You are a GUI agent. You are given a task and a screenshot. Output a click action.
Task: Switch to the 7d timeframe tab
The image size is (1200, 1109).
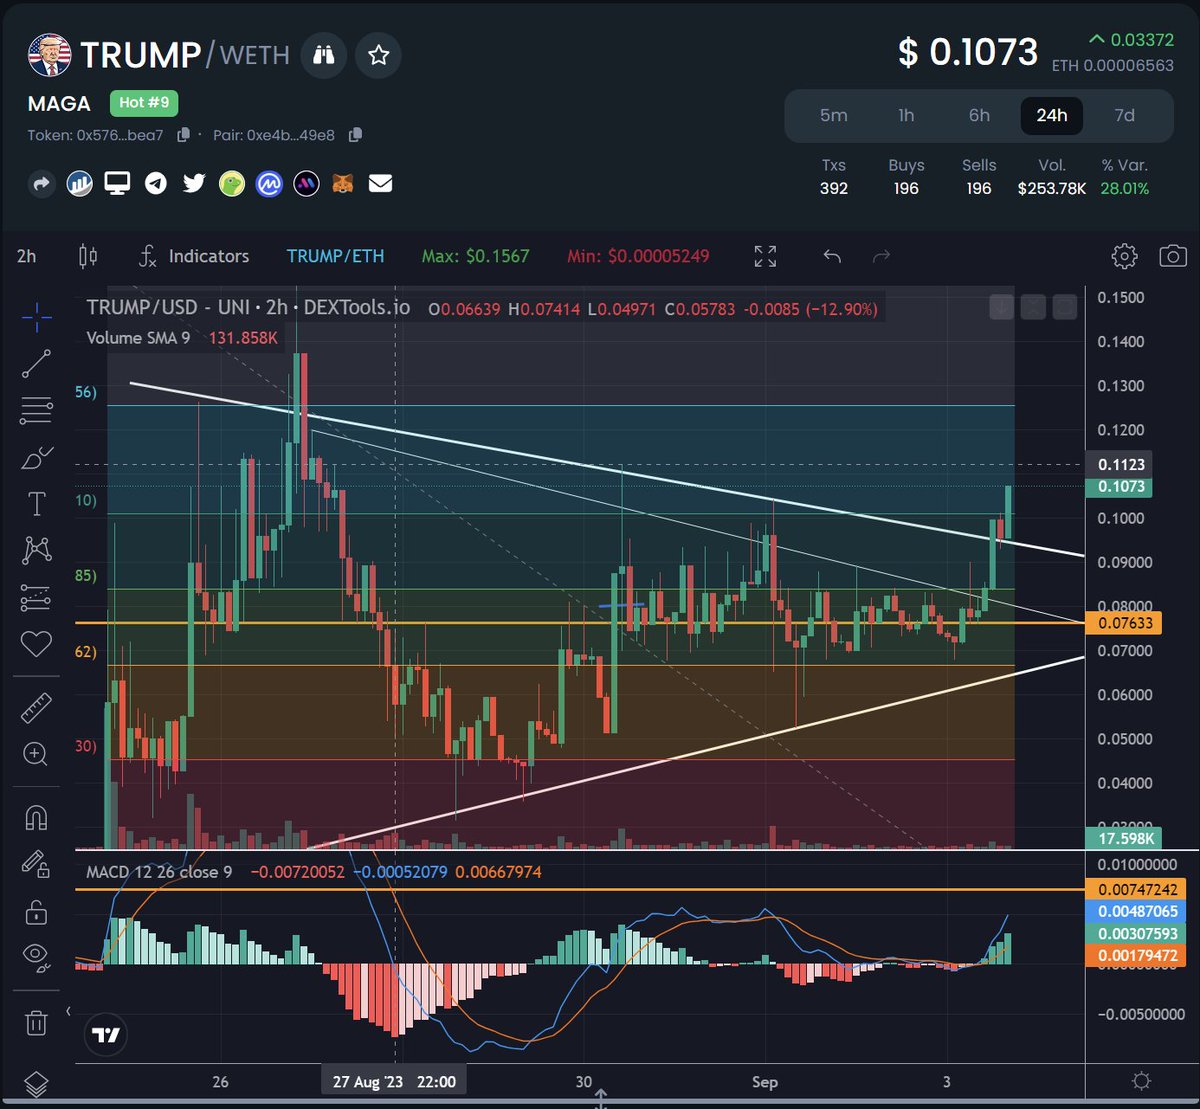pos(1124,116)
